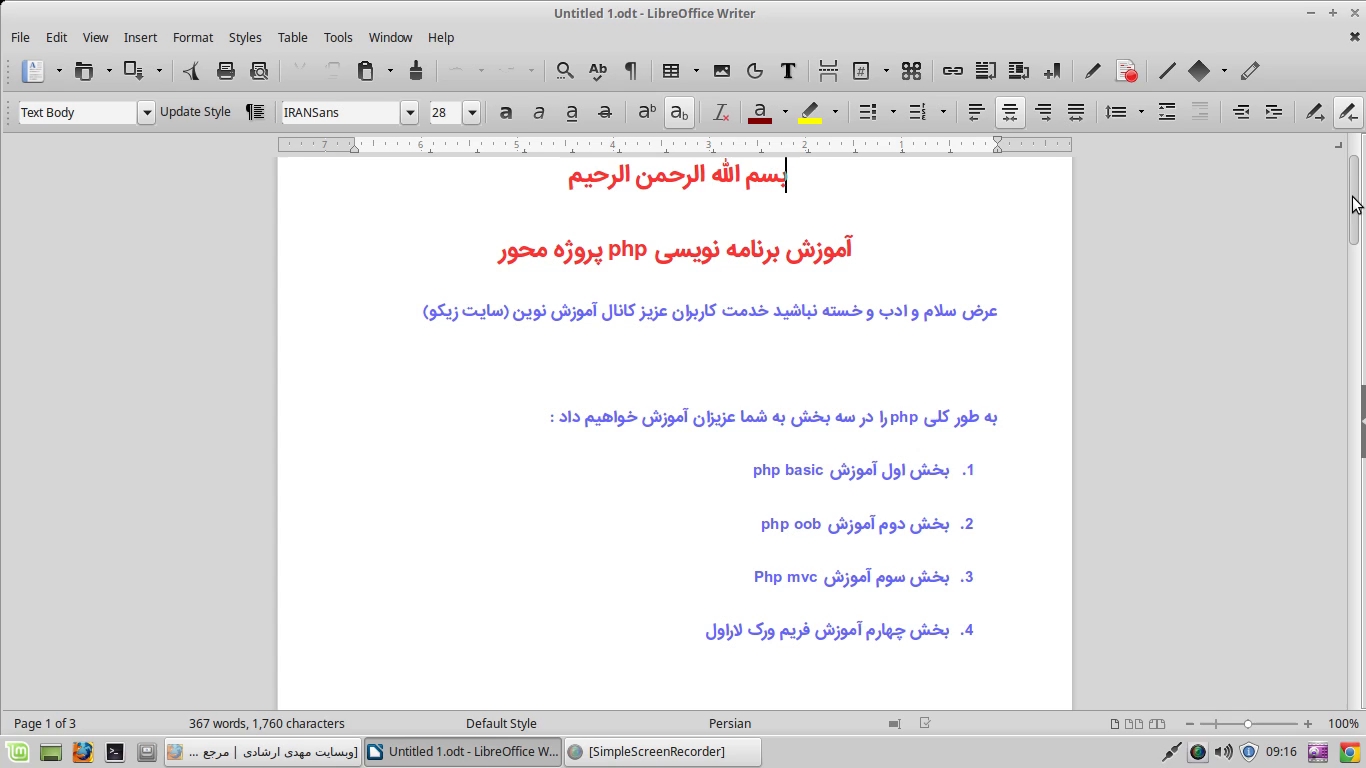Click the Insert Text Box icon
This screenshot has width=1366, height=768.
tap(788, 71)
